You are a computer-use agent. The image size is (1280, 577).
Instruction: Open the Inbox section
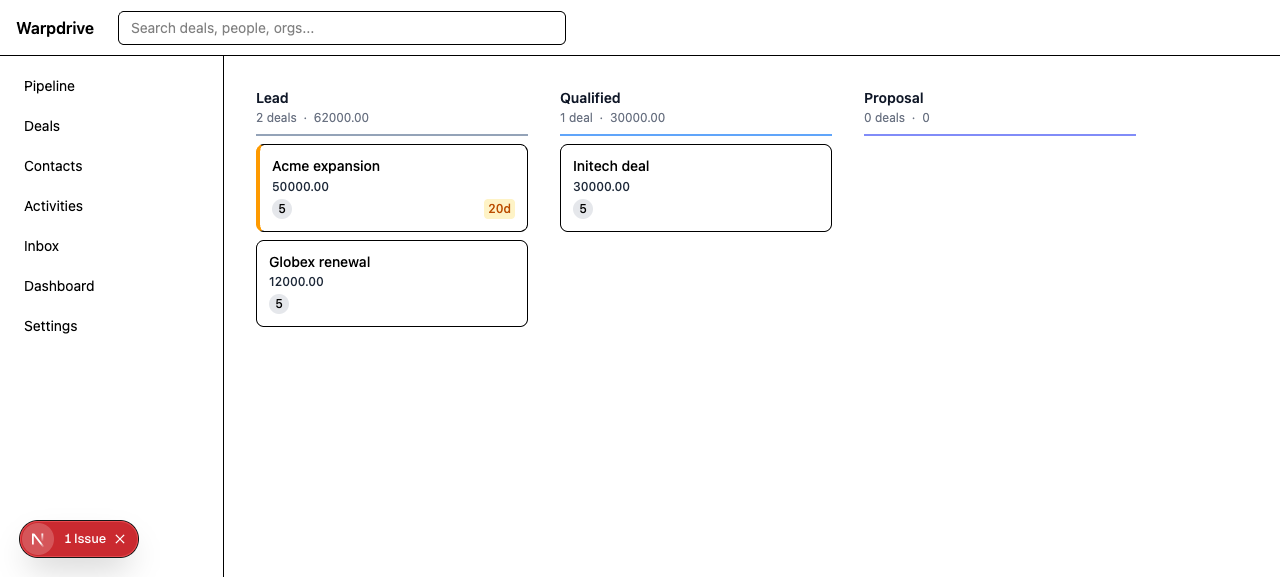42,246
